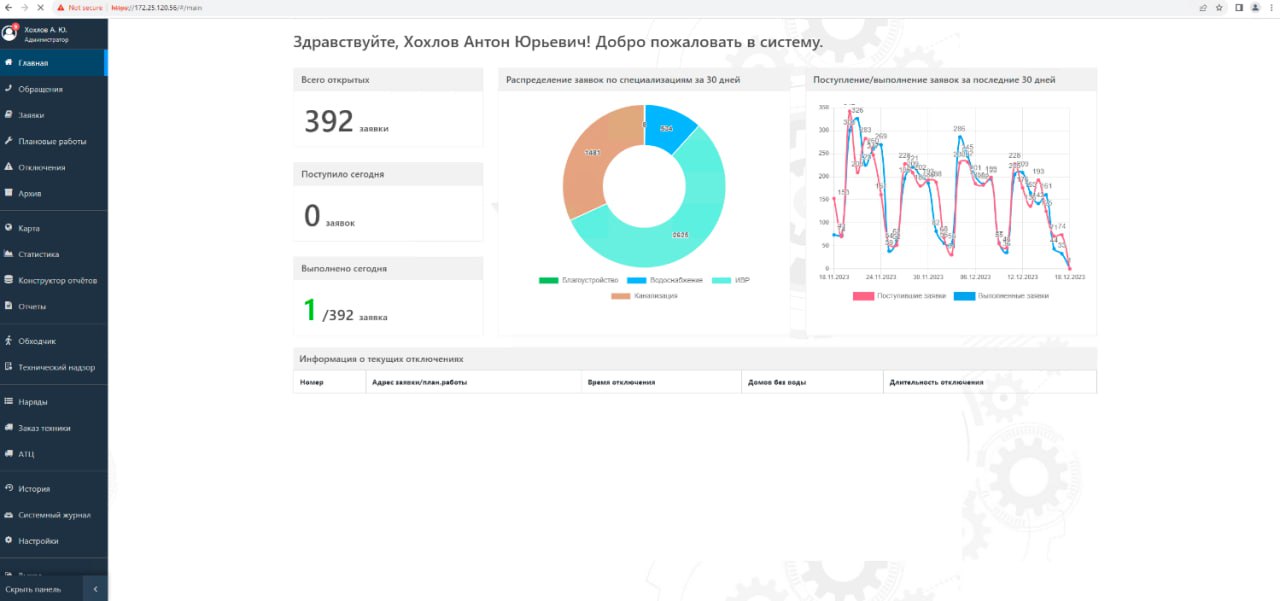The height and width of the screenshot is (601, 1280).
Task: Collapse sidebar using the Скрыть панель chevron
Action: point(95,590)
